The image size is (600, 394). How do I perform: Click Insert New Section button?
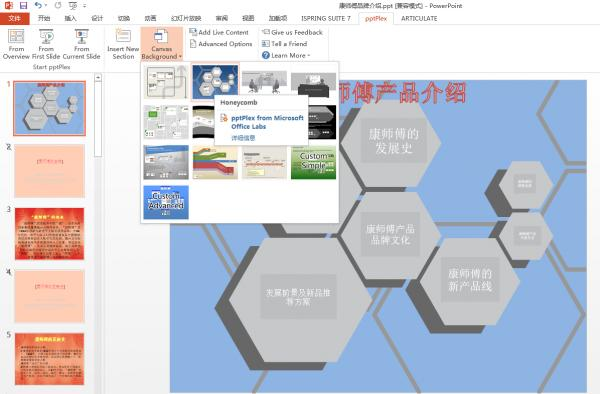tap(123, 44)
